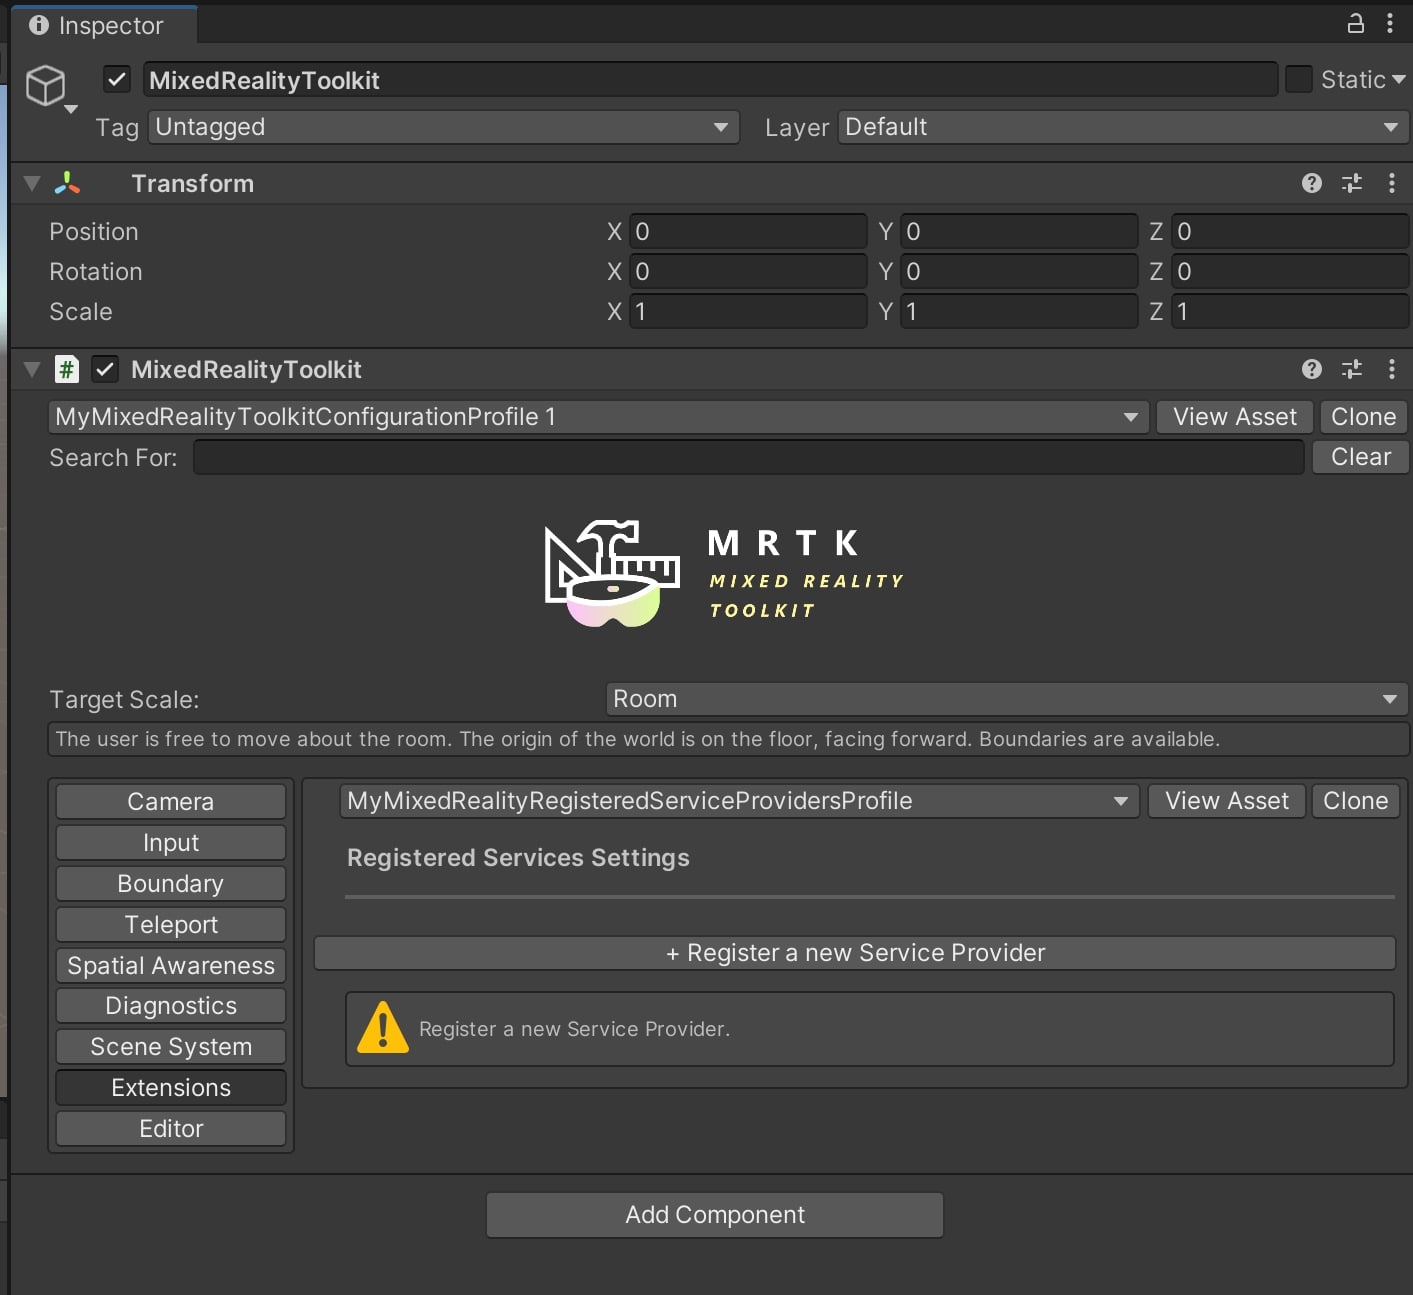The width and height of the screenshot is (1413, 1295).
Task: Click the Scale X value field
Action: [x=748, y=312]
